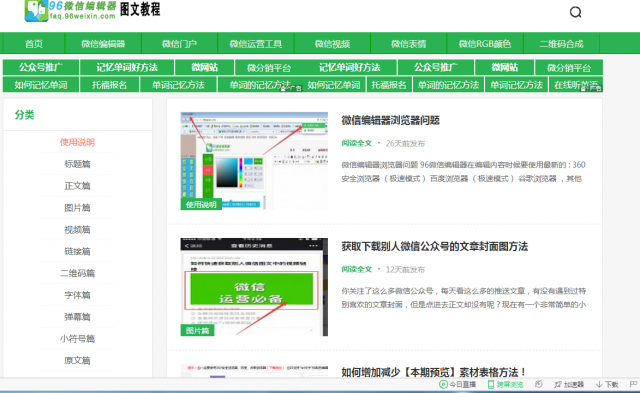640x393 pixels.
Task: Go to the 微信RGB颜色 menu item
Action: click(x=484, y=44)
